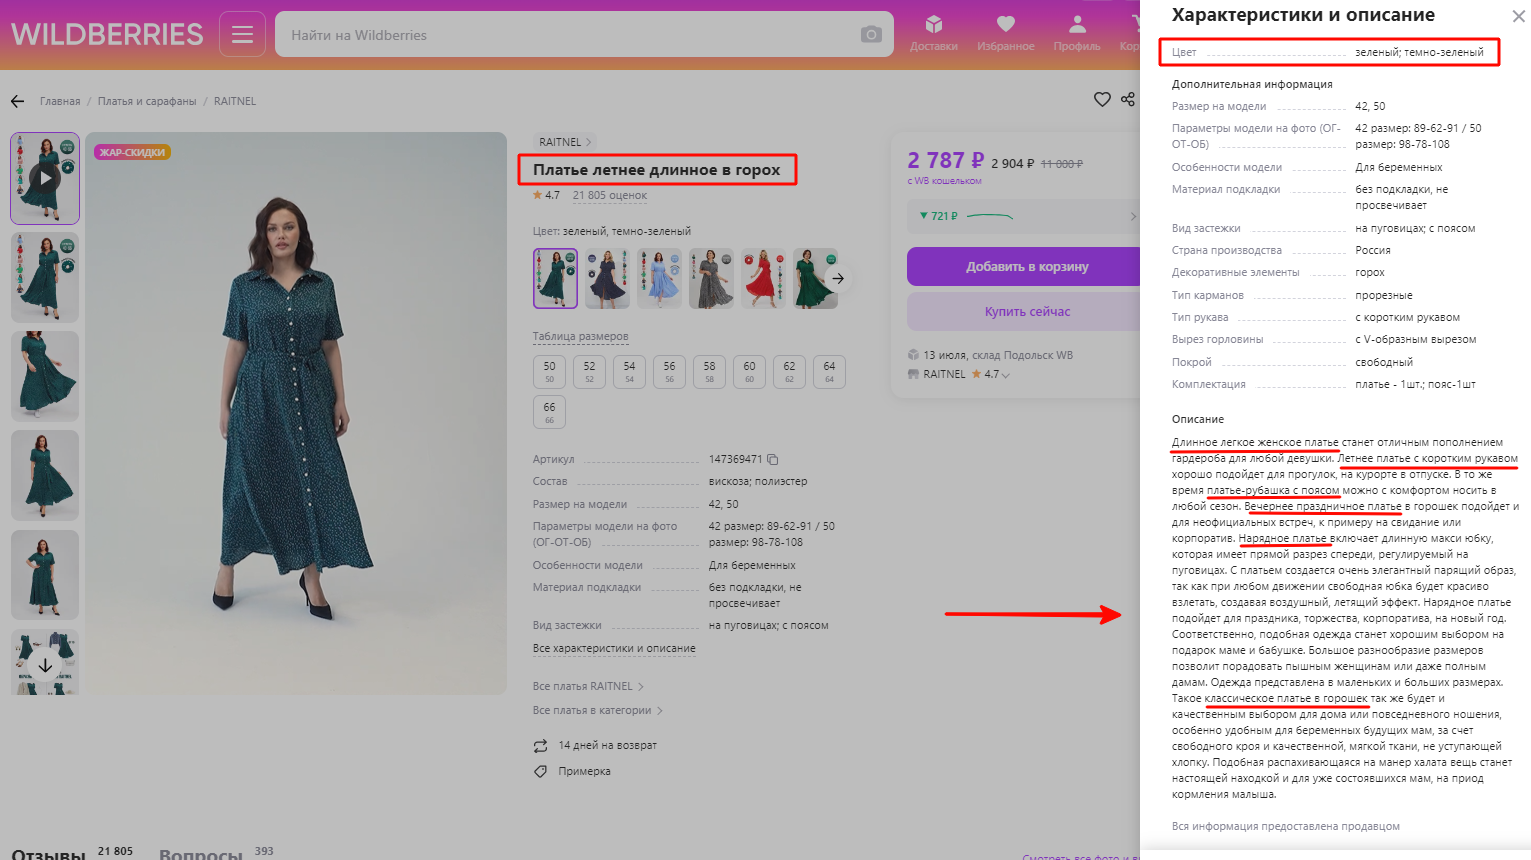Choose the red dress color variant
1531x860 pixels.
(x=763, y=278)
